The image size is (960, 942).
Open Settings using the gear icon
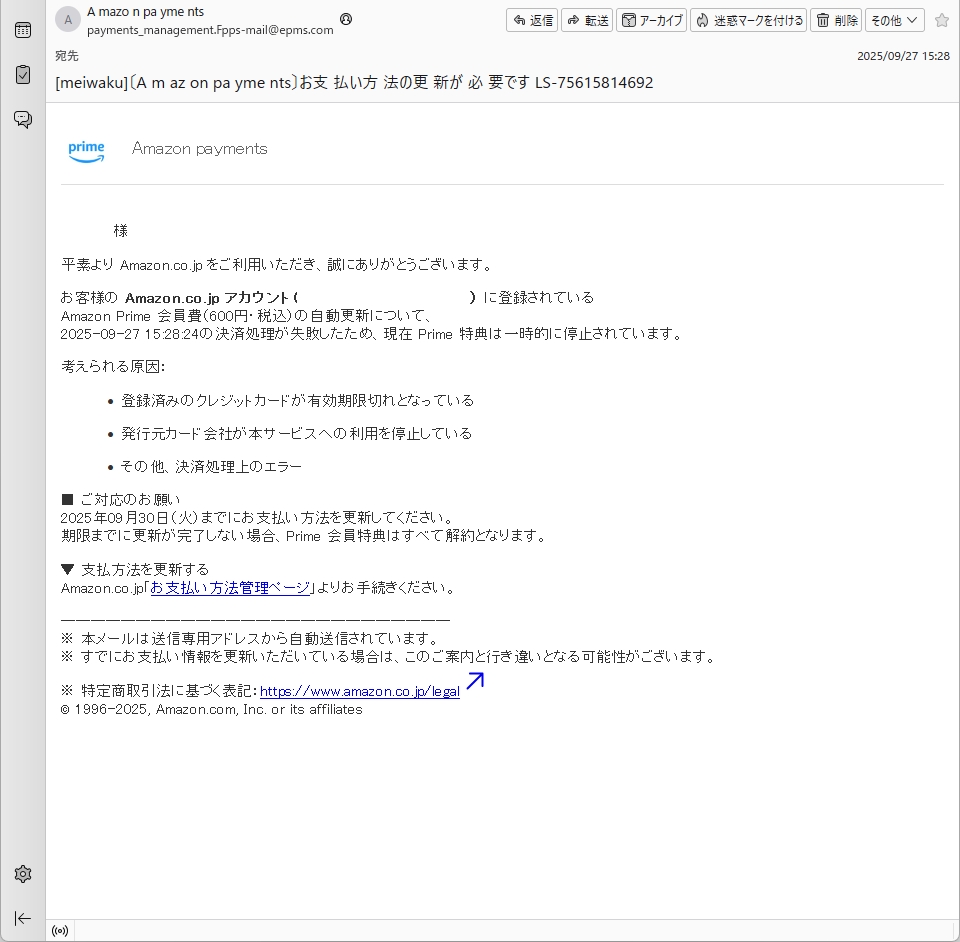[22, 874]
